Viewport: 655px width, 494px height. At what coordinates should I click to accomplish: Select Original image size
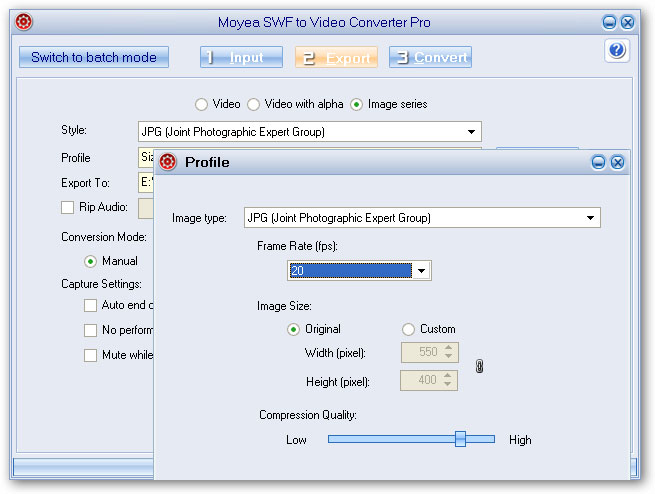[293, 329]
